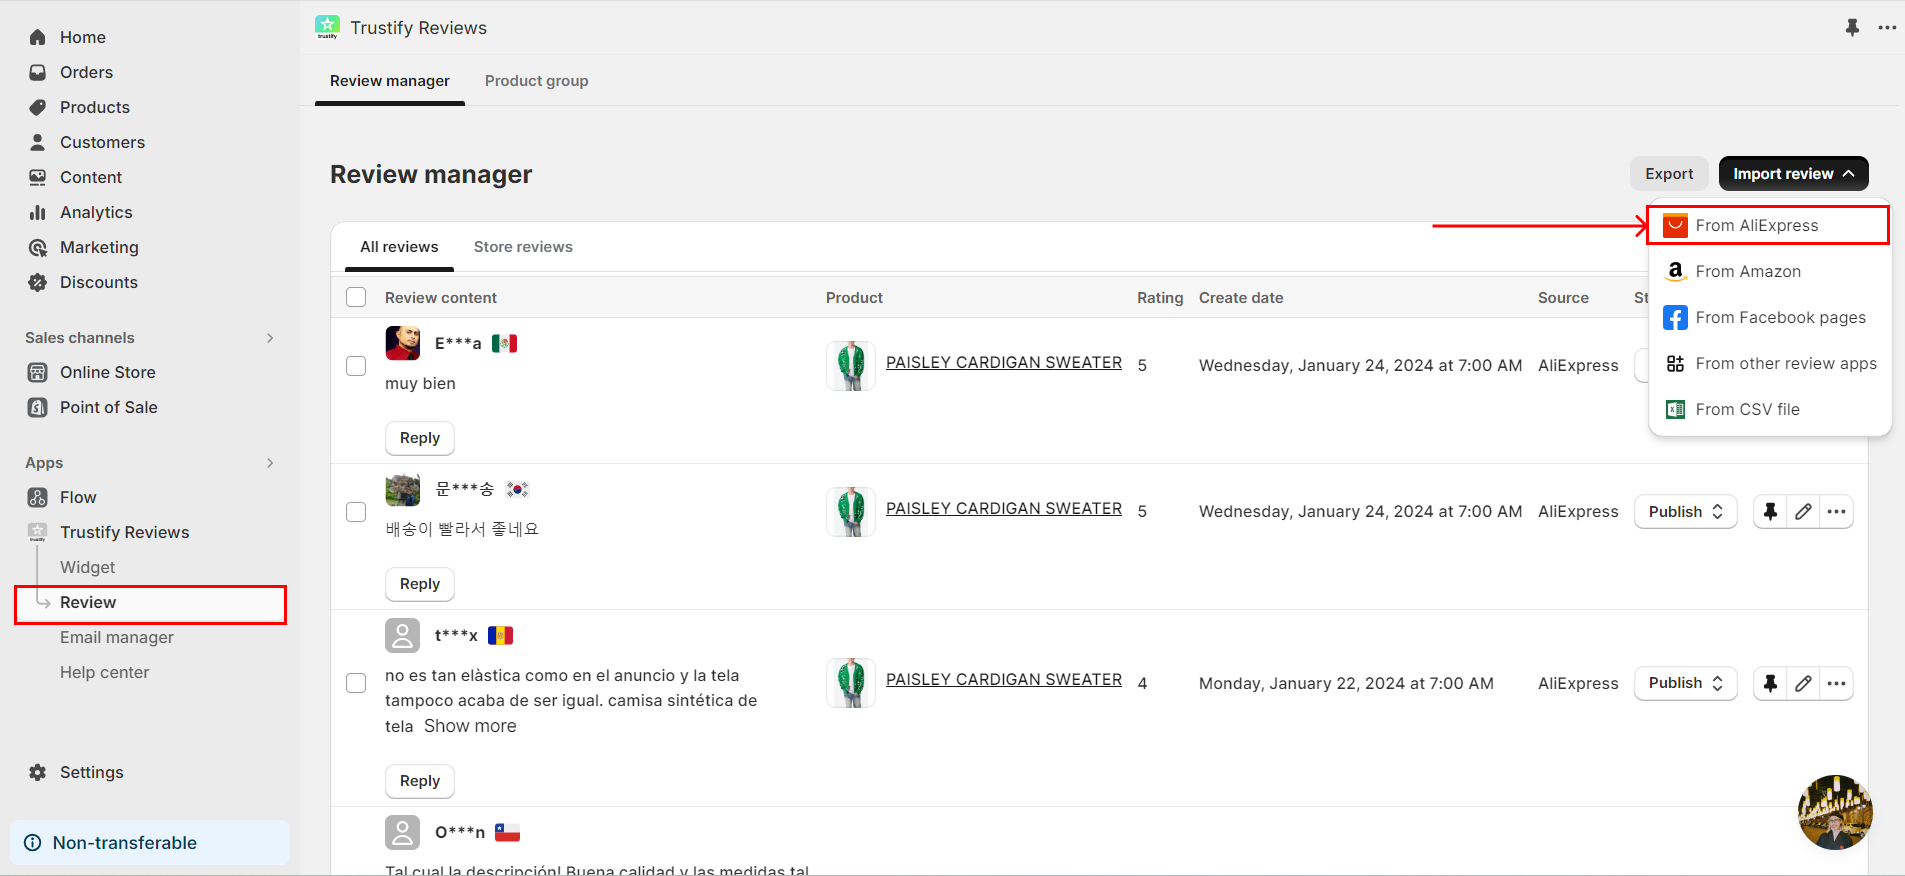Collapse the Import review dropdown
This screenshot has height=876, width=1905.
point(1793,174)
